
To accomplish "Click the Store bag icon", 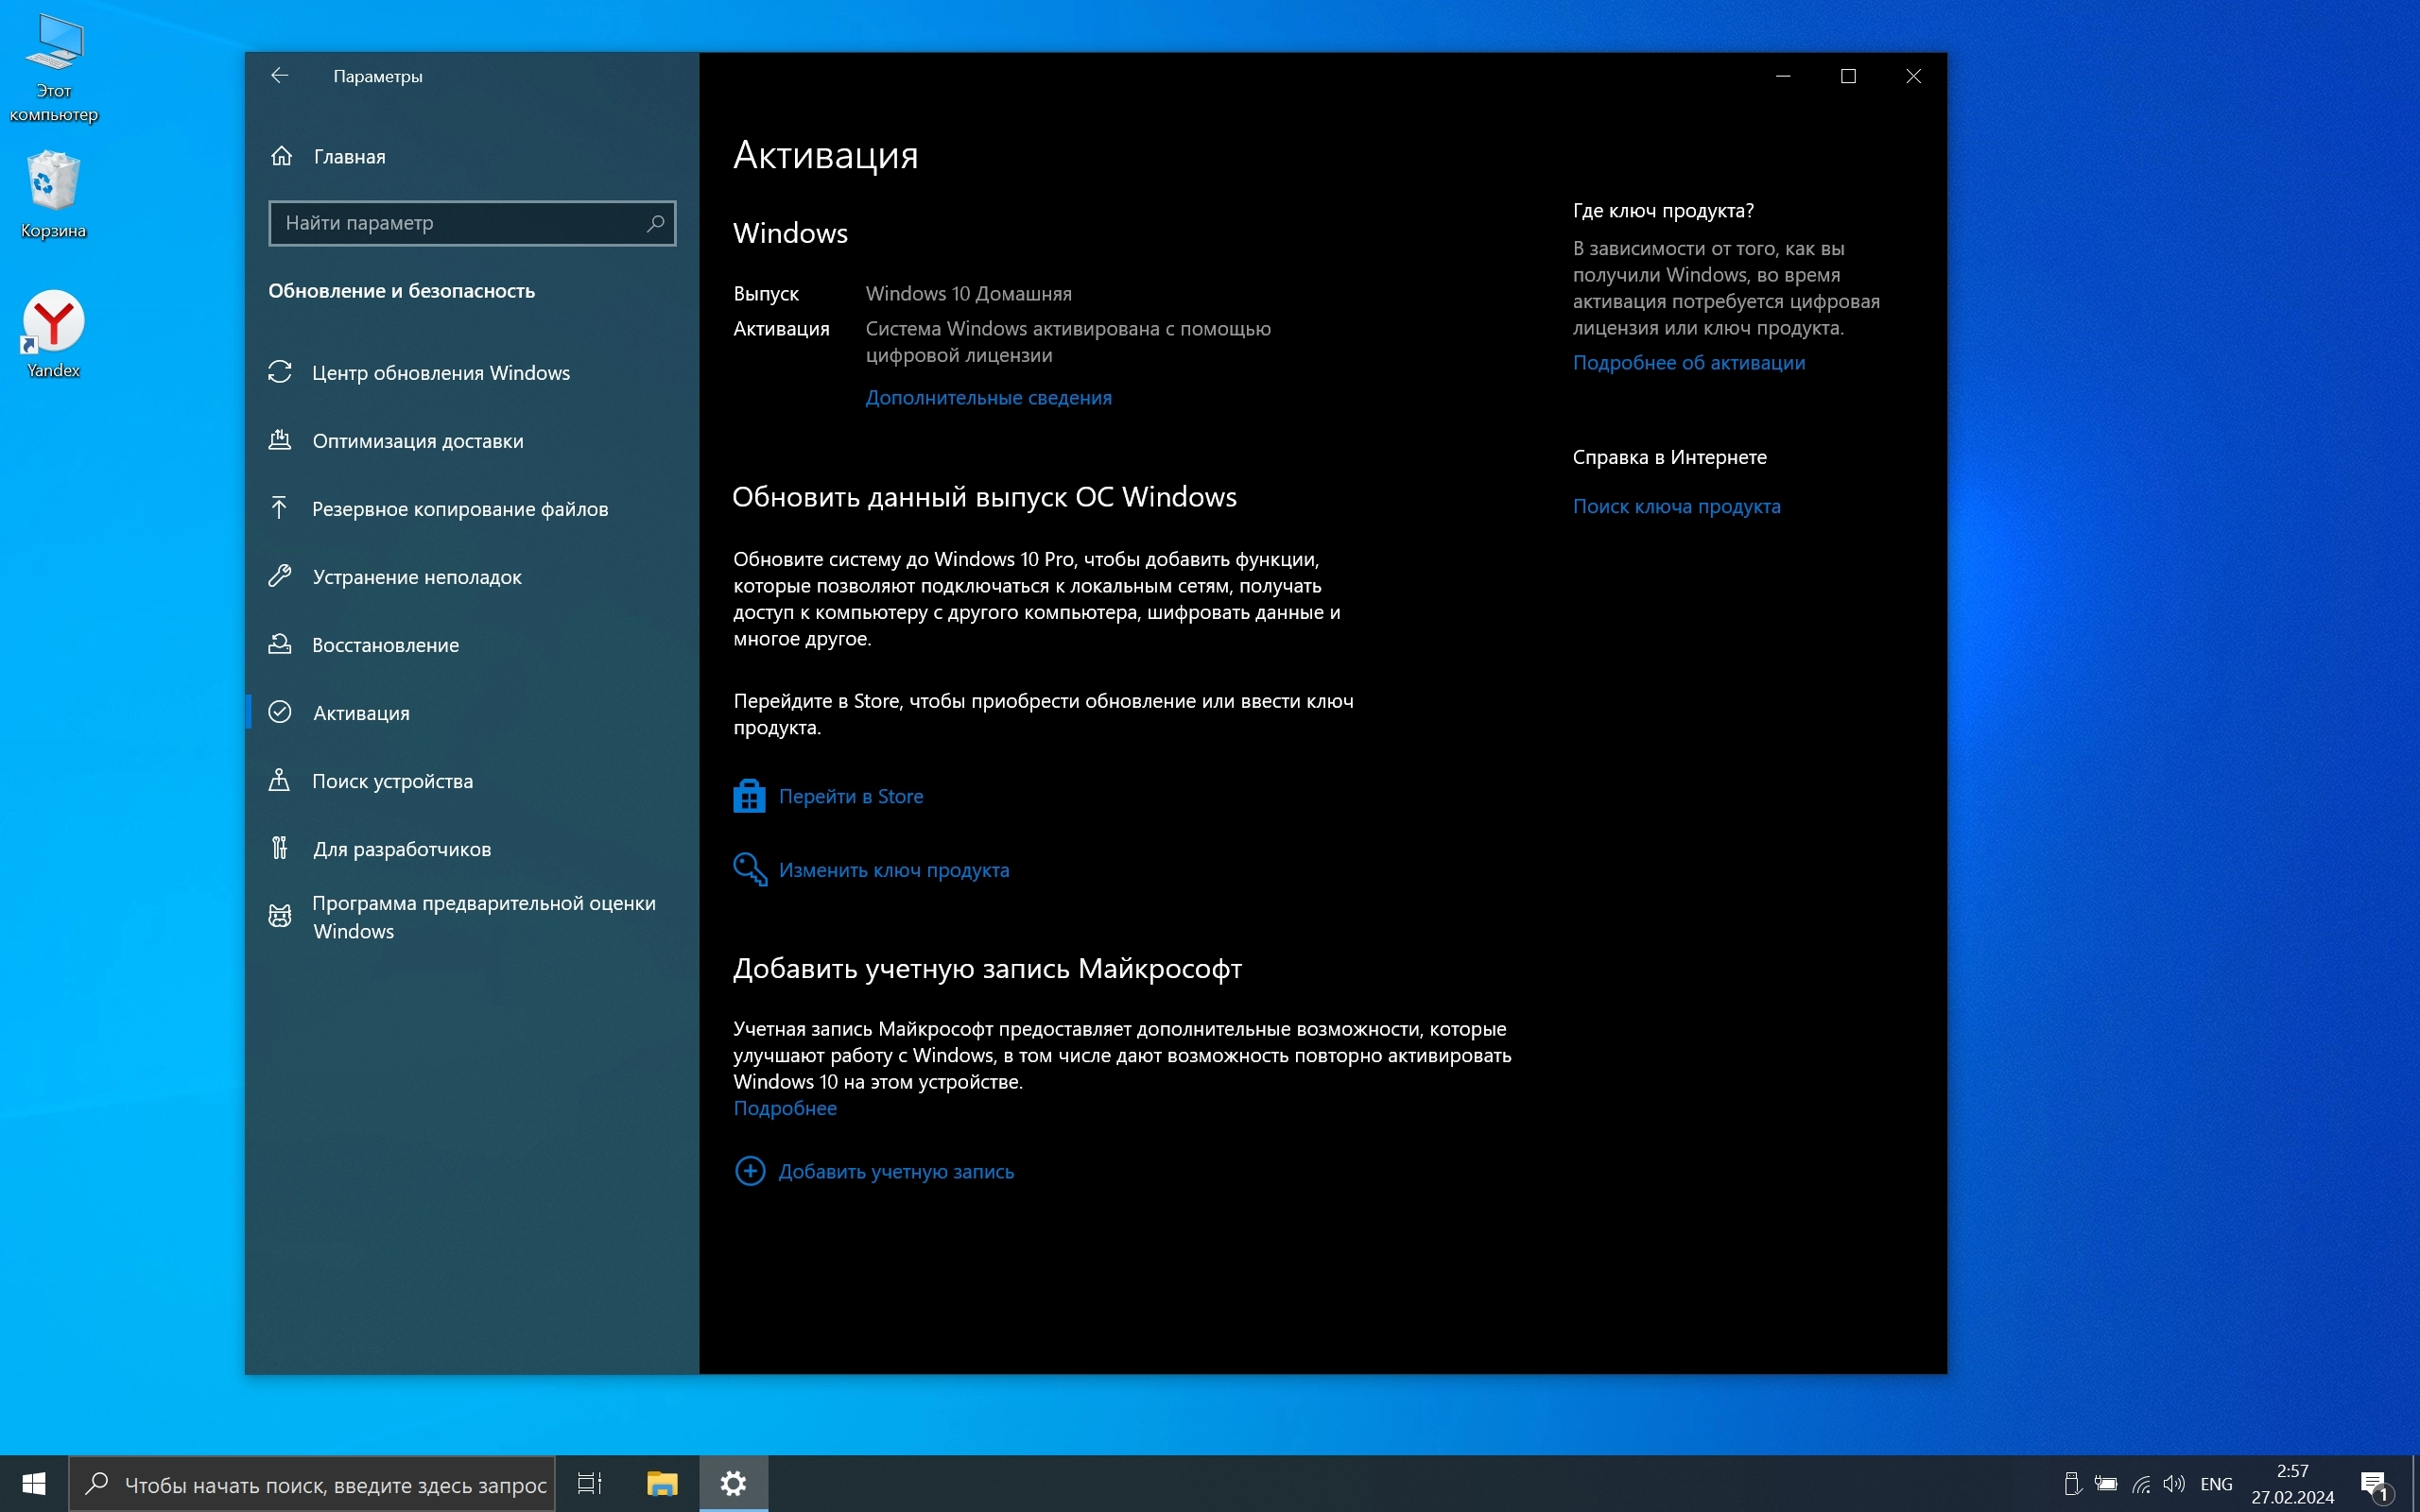I will tap(749, 796).
